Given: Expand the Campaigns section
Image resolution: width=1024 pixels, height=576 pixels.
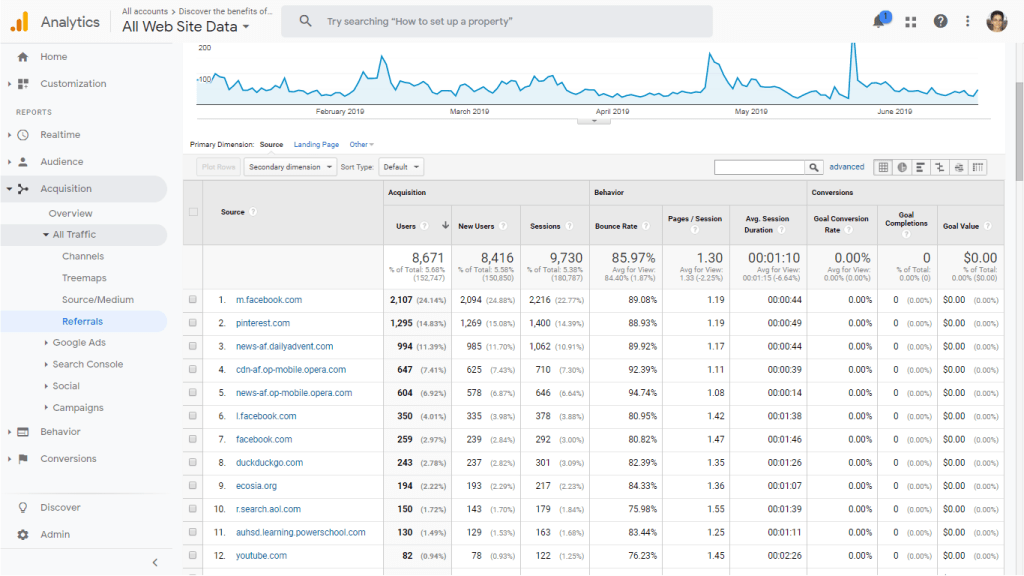Looking at the screenshot, I should (46, 408).
